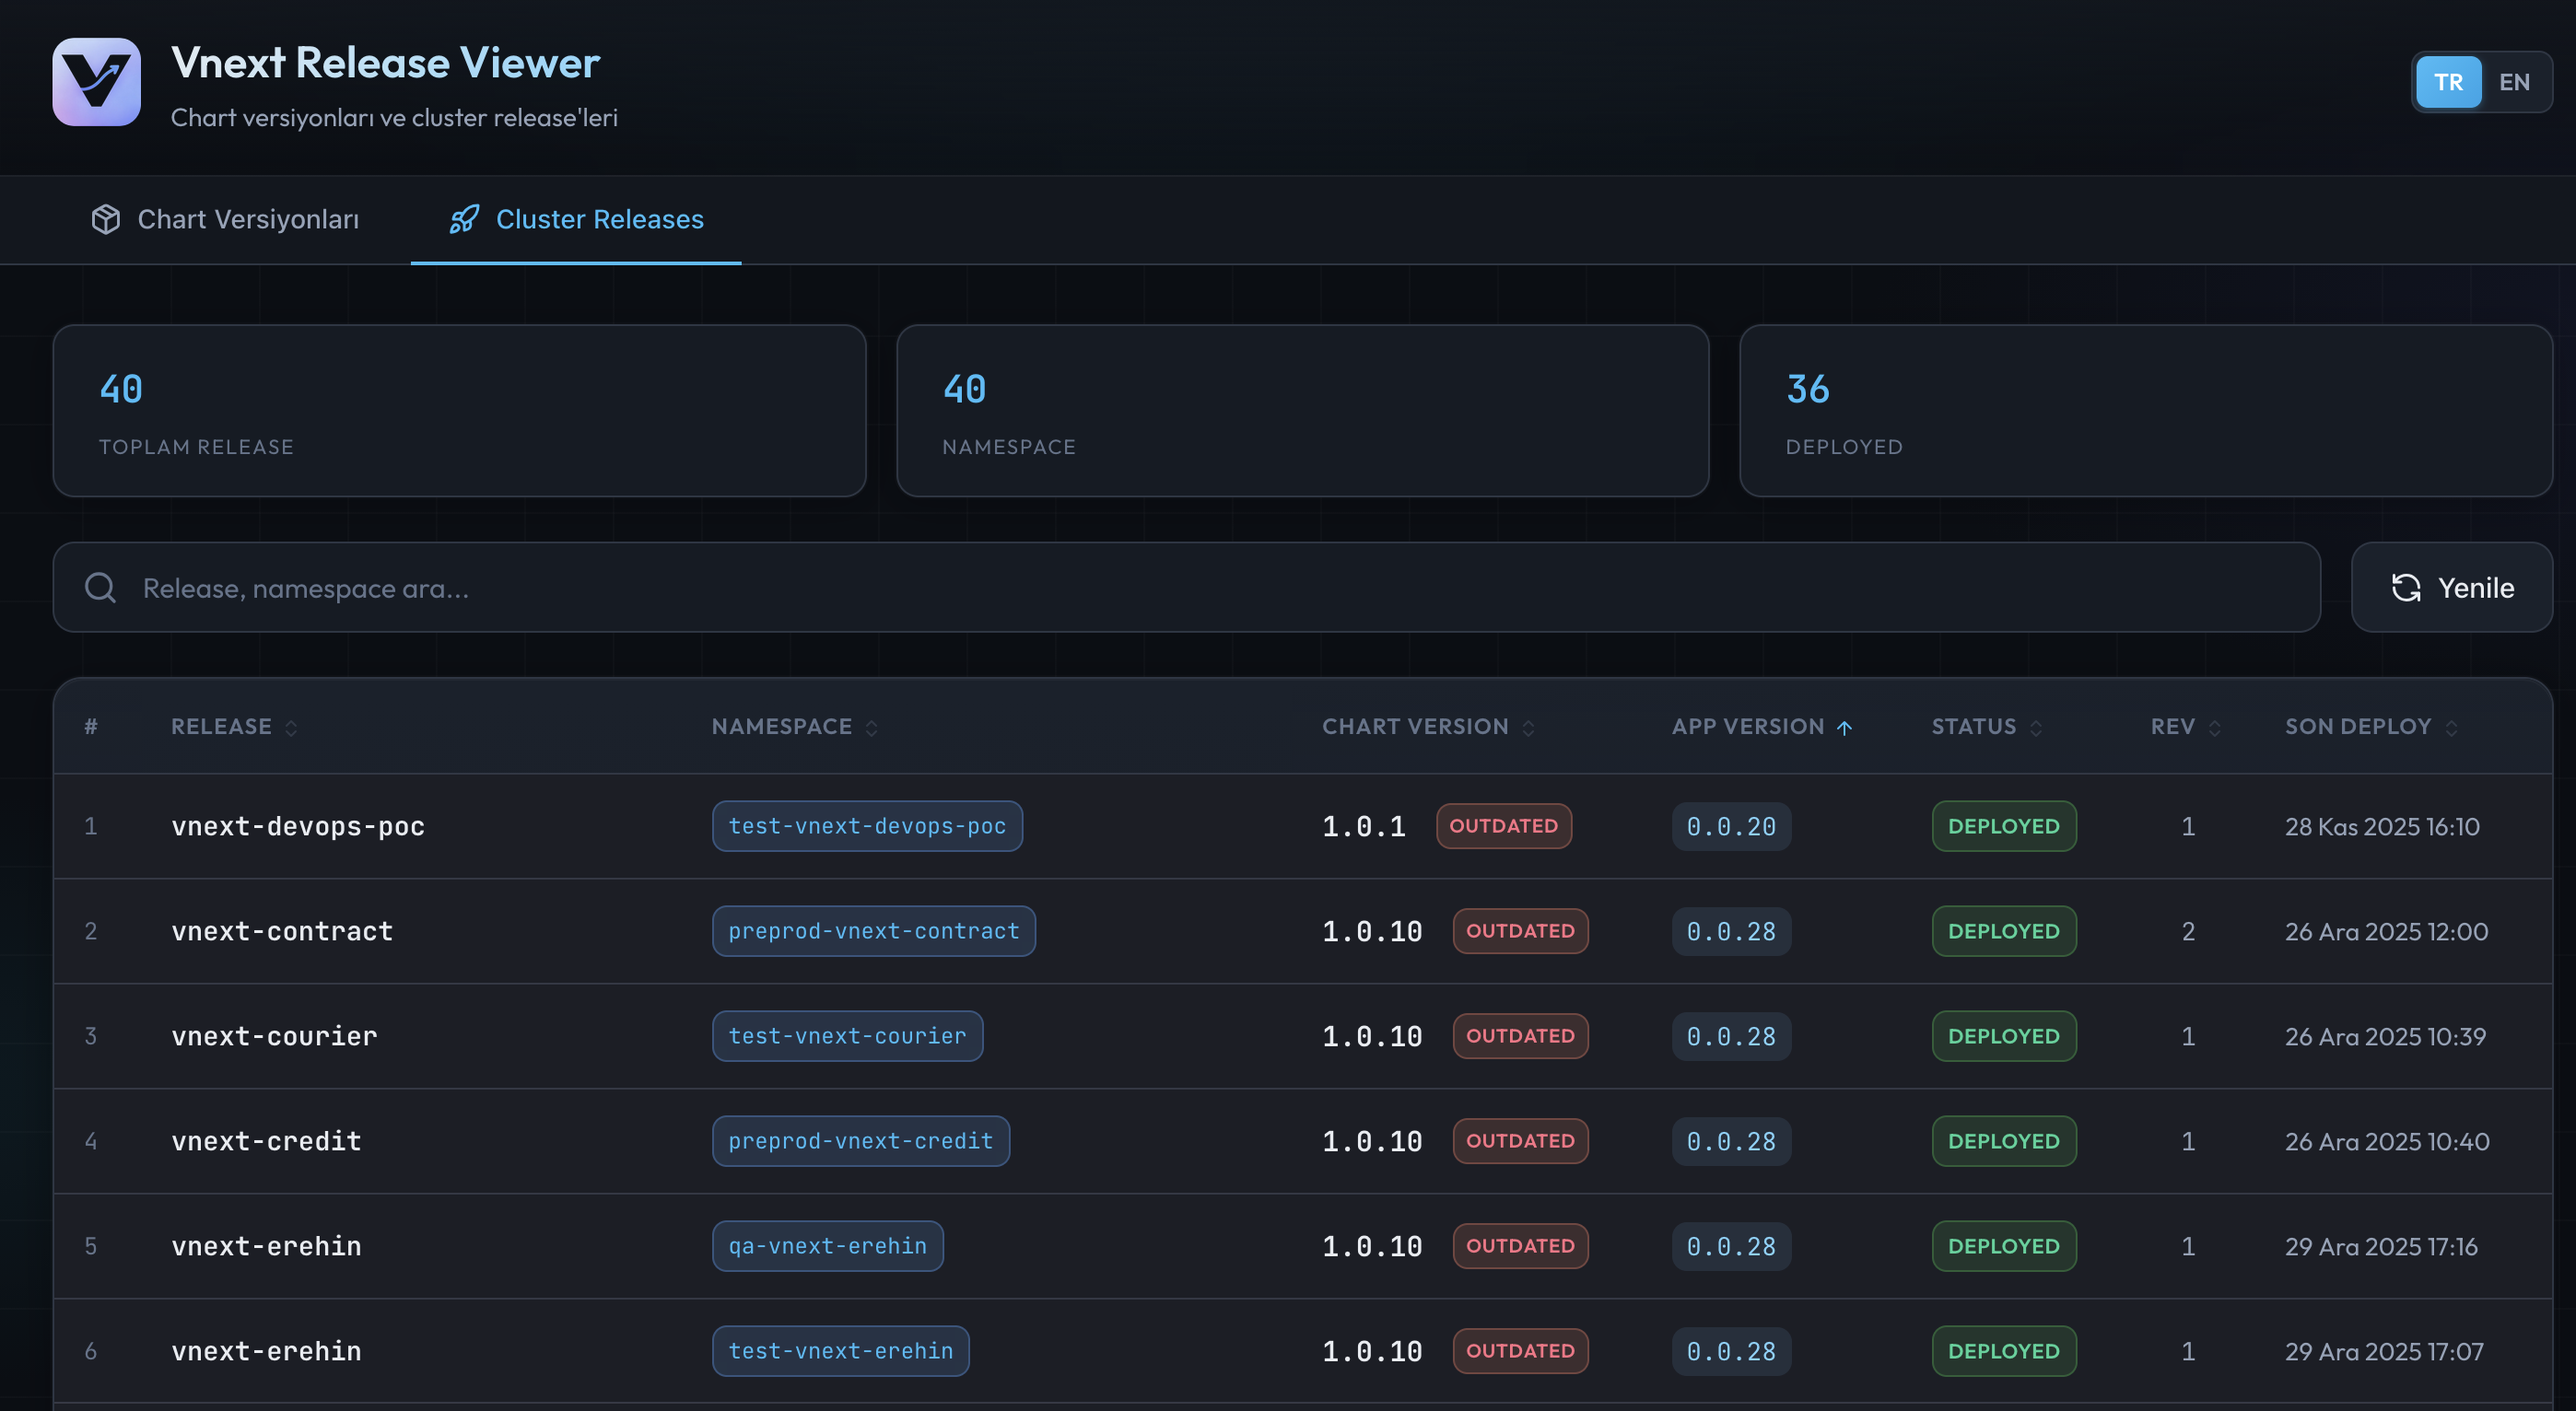Toggle App Version ascending sort arrow
This screenshot has width=2576, height=1411.
1844,727
